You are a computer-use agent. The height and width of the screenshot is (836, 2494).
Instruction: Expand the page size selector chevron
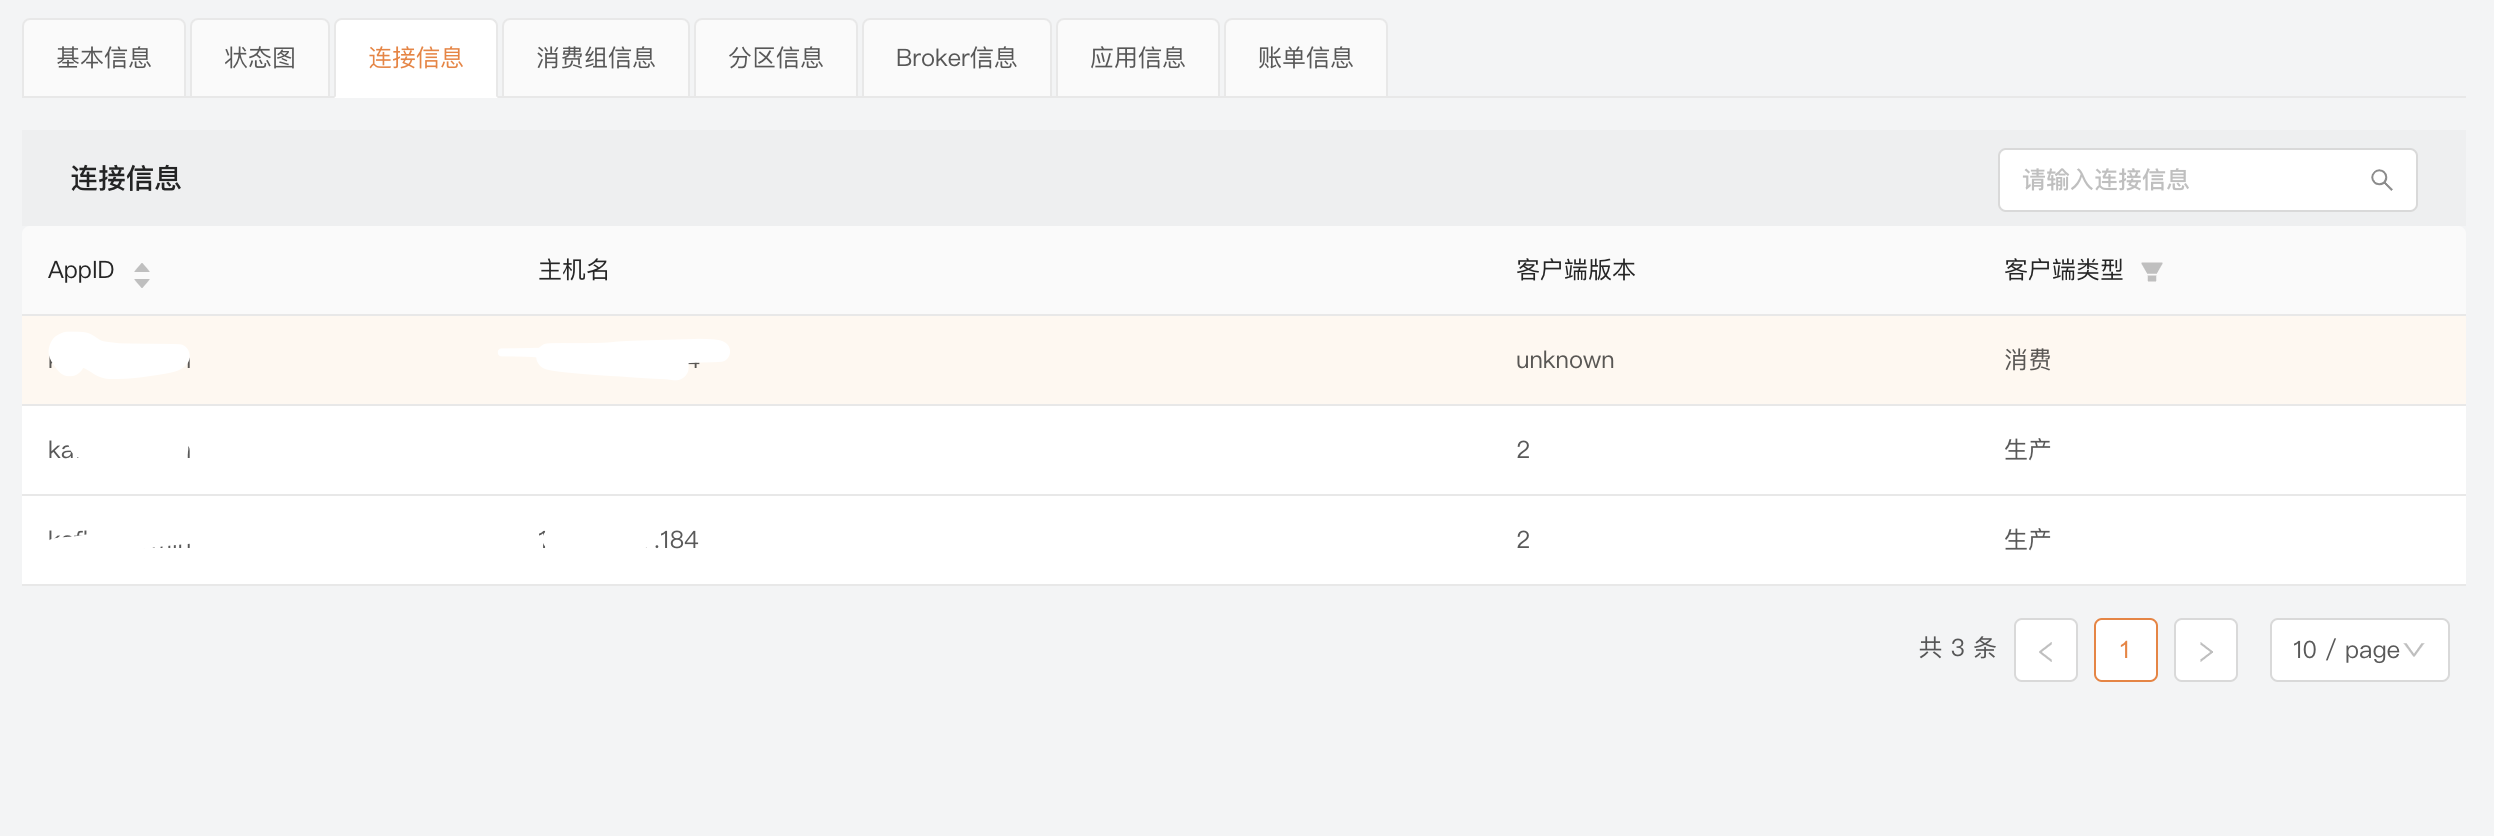click(x=2415, y=650)
